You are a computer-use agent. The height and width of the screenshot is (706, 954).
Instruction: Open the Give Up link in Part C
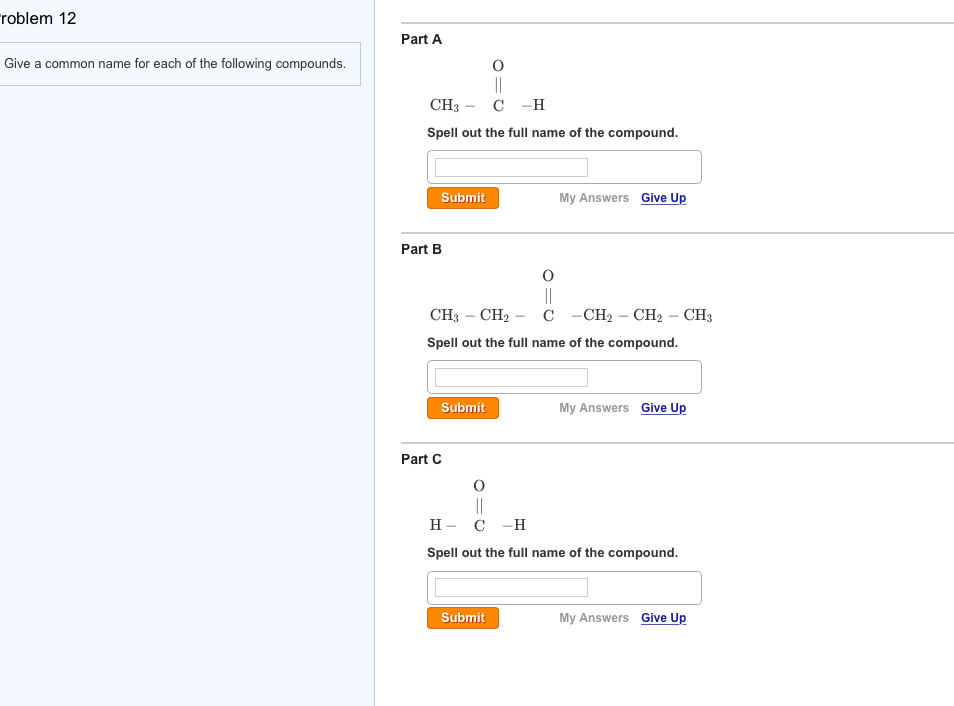tap(663, 617)
